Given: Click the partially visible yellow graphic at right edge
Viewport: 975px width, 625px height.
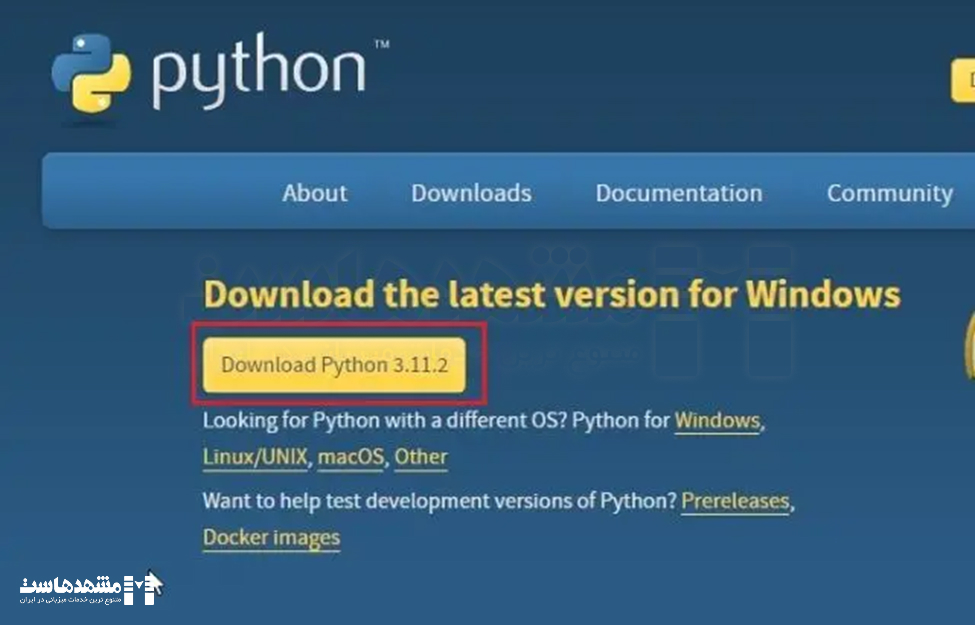Looking at the screenshot, I should point(968,347).
